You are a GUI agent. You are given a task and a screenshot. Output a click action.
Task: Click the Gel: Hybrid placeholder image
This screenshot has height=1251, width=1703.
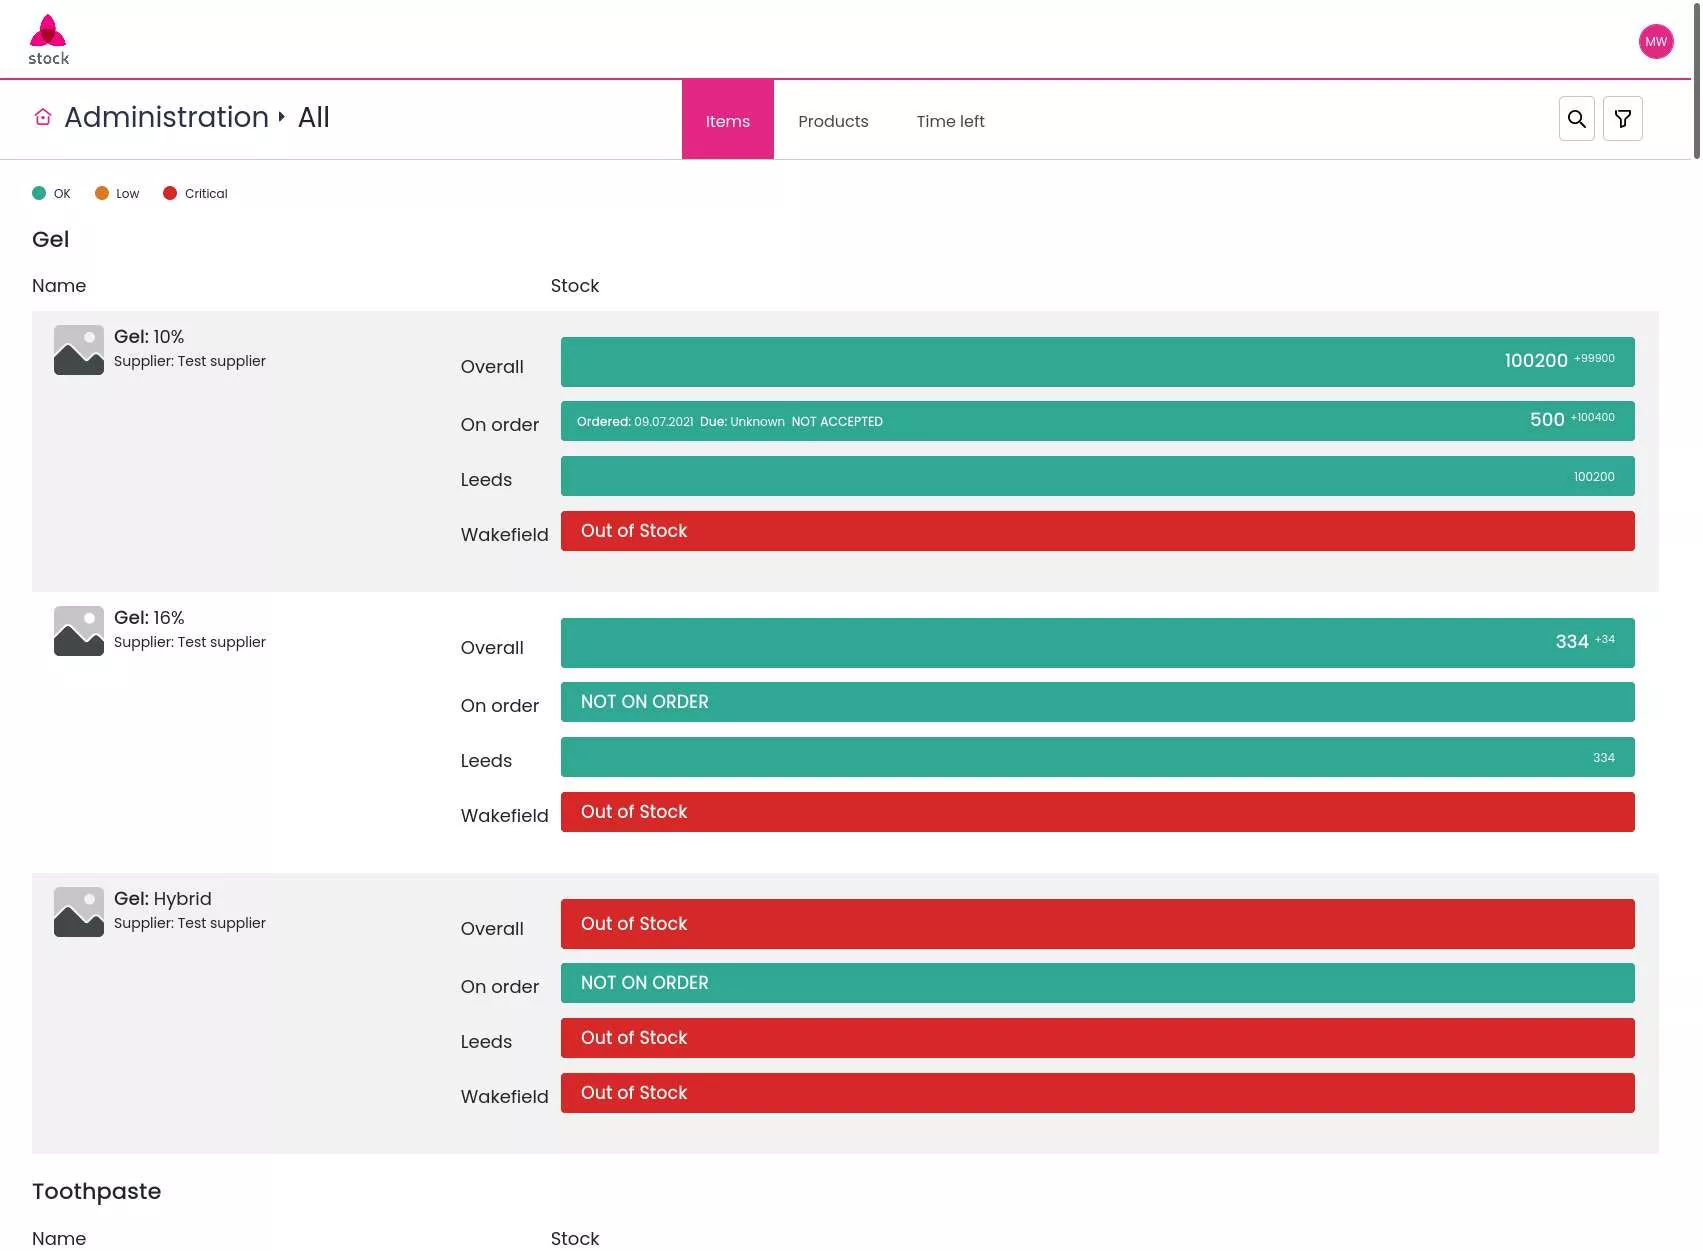[x=79, y=912]
